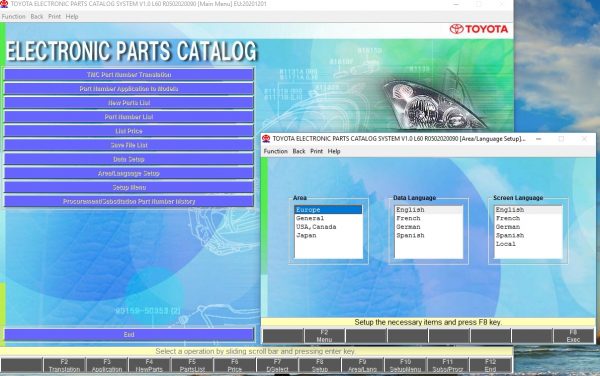The image size is (600, 376).
Task: Click the F6 Price function key
Action: [x=235, y=365]
